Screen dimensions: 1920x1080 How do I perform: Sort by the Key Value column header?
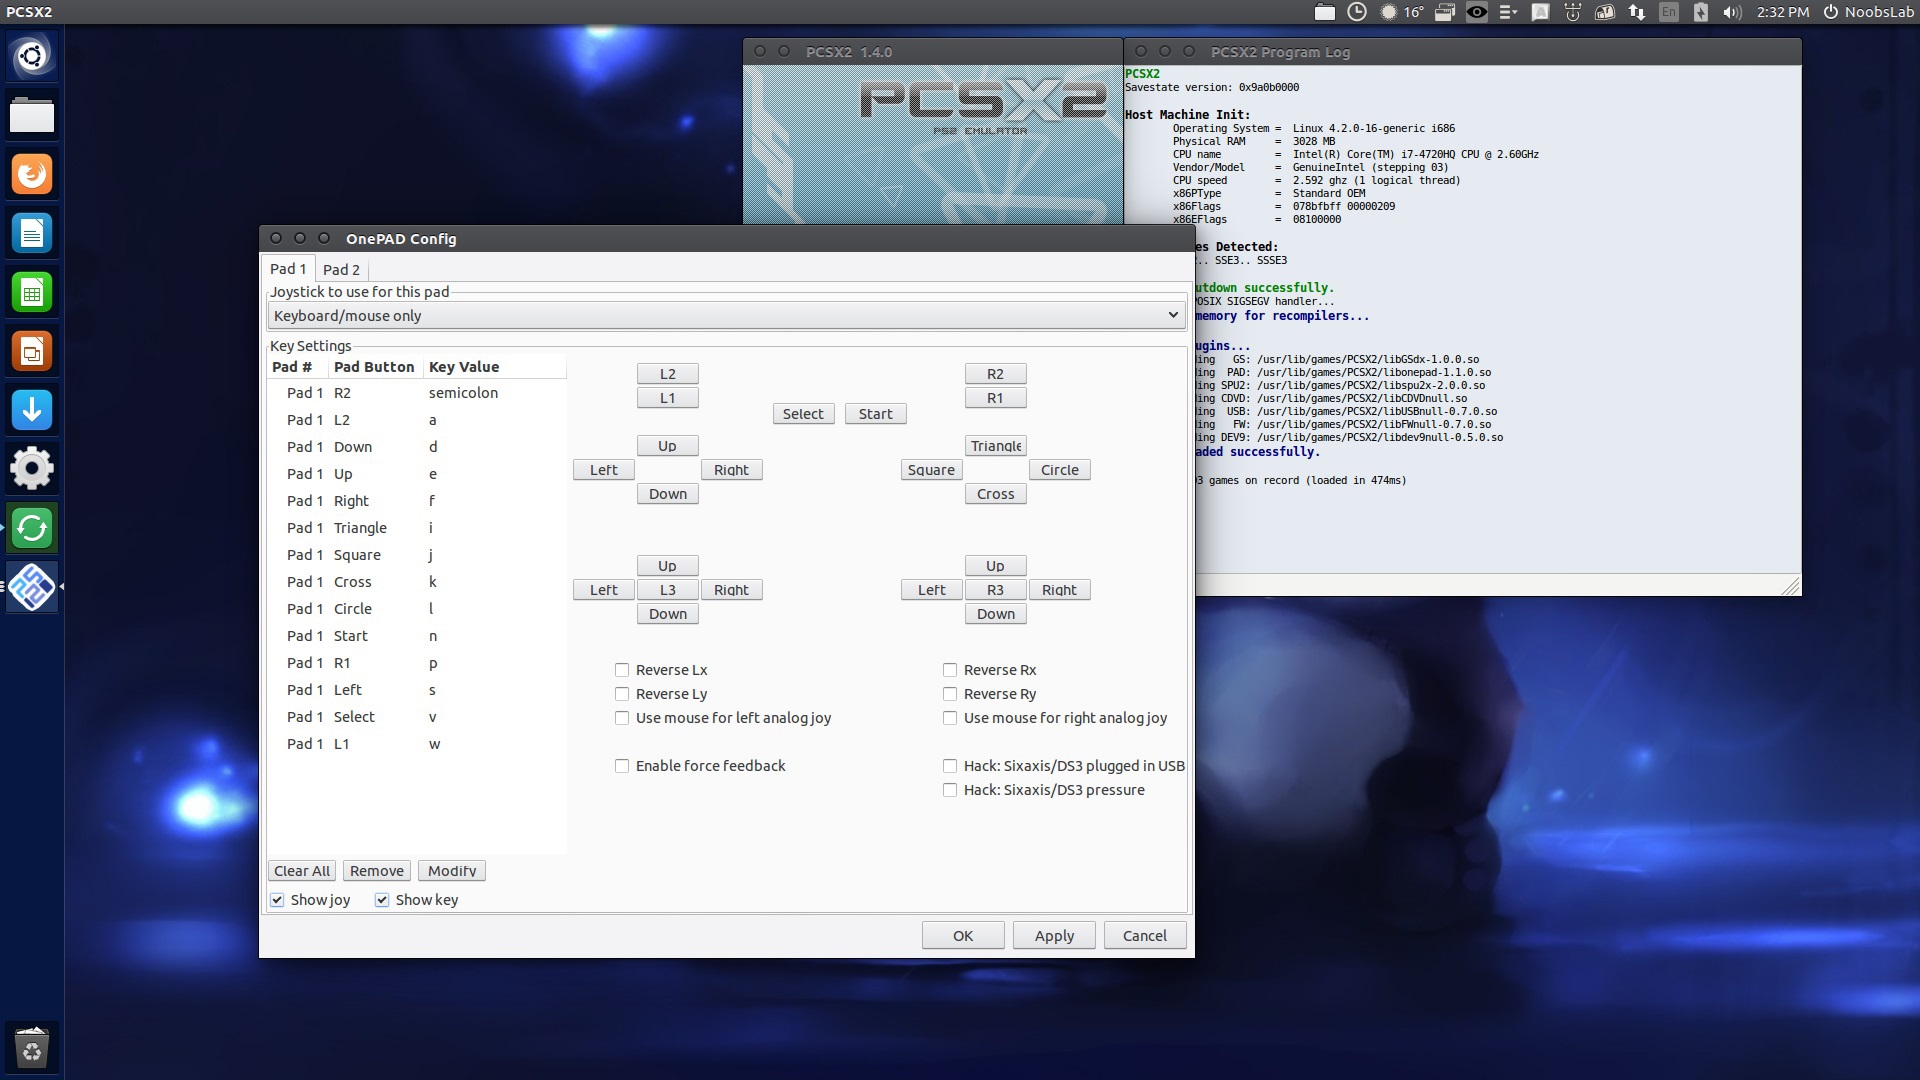(x=495, y=367)
